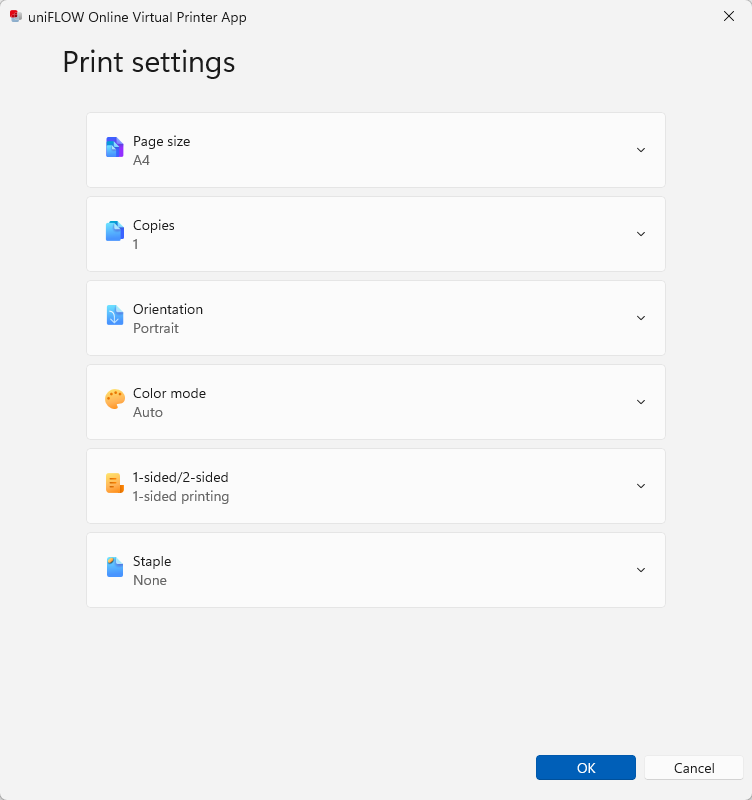Image resolution: width=752 pixels, height=800 pixels.
Task: Click the Copies stacked pages icon
Action: 114,232
